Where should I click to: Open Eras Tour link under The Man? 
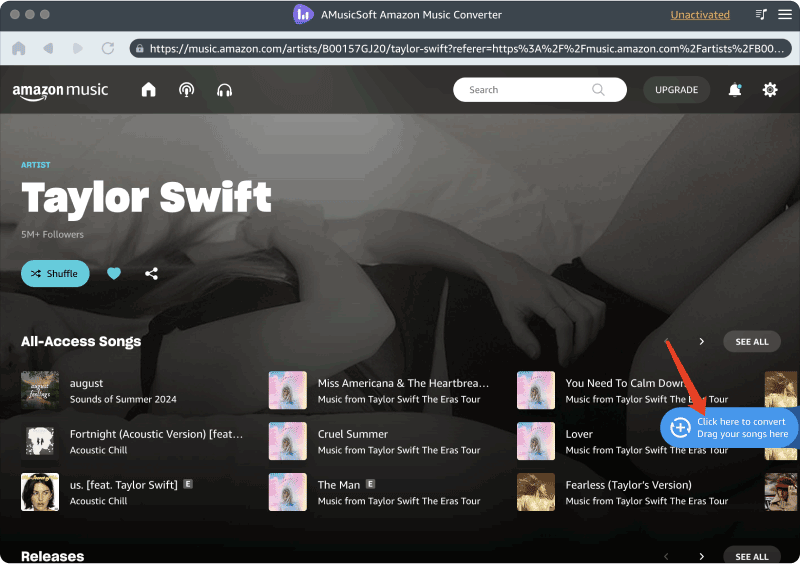399,501
